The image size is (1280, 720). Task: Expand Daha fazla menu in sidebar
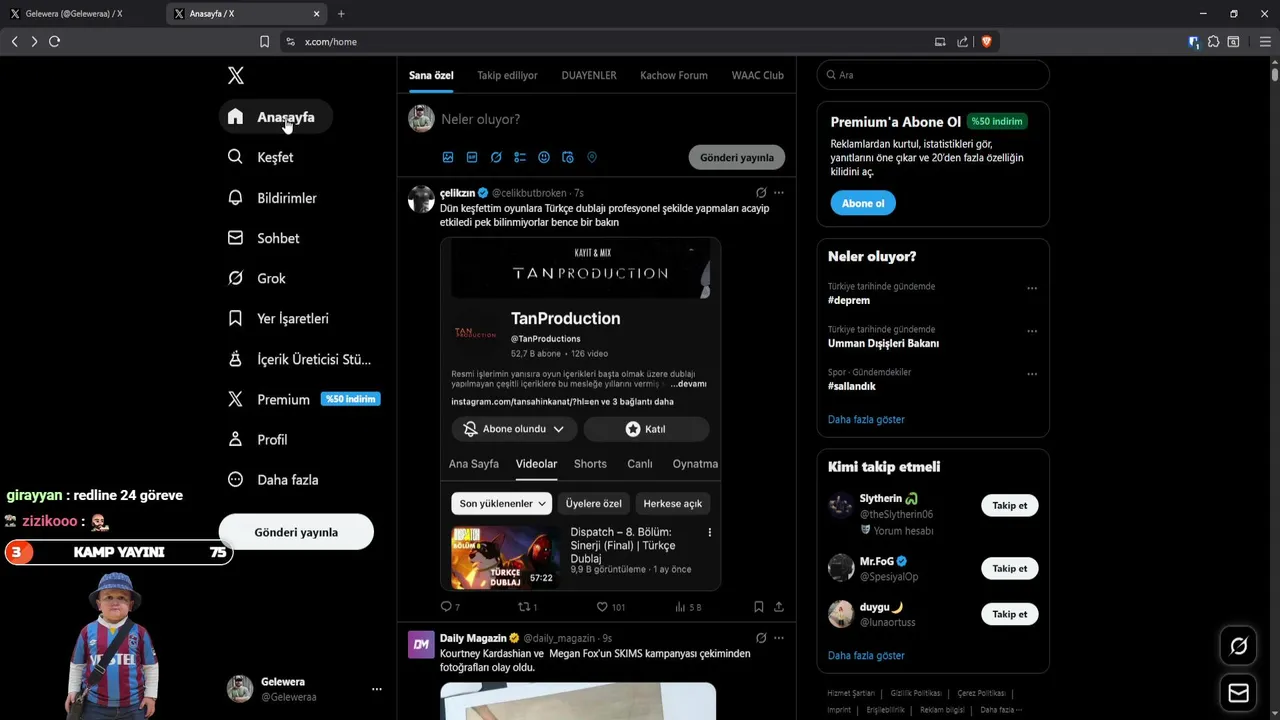[274, 479]
